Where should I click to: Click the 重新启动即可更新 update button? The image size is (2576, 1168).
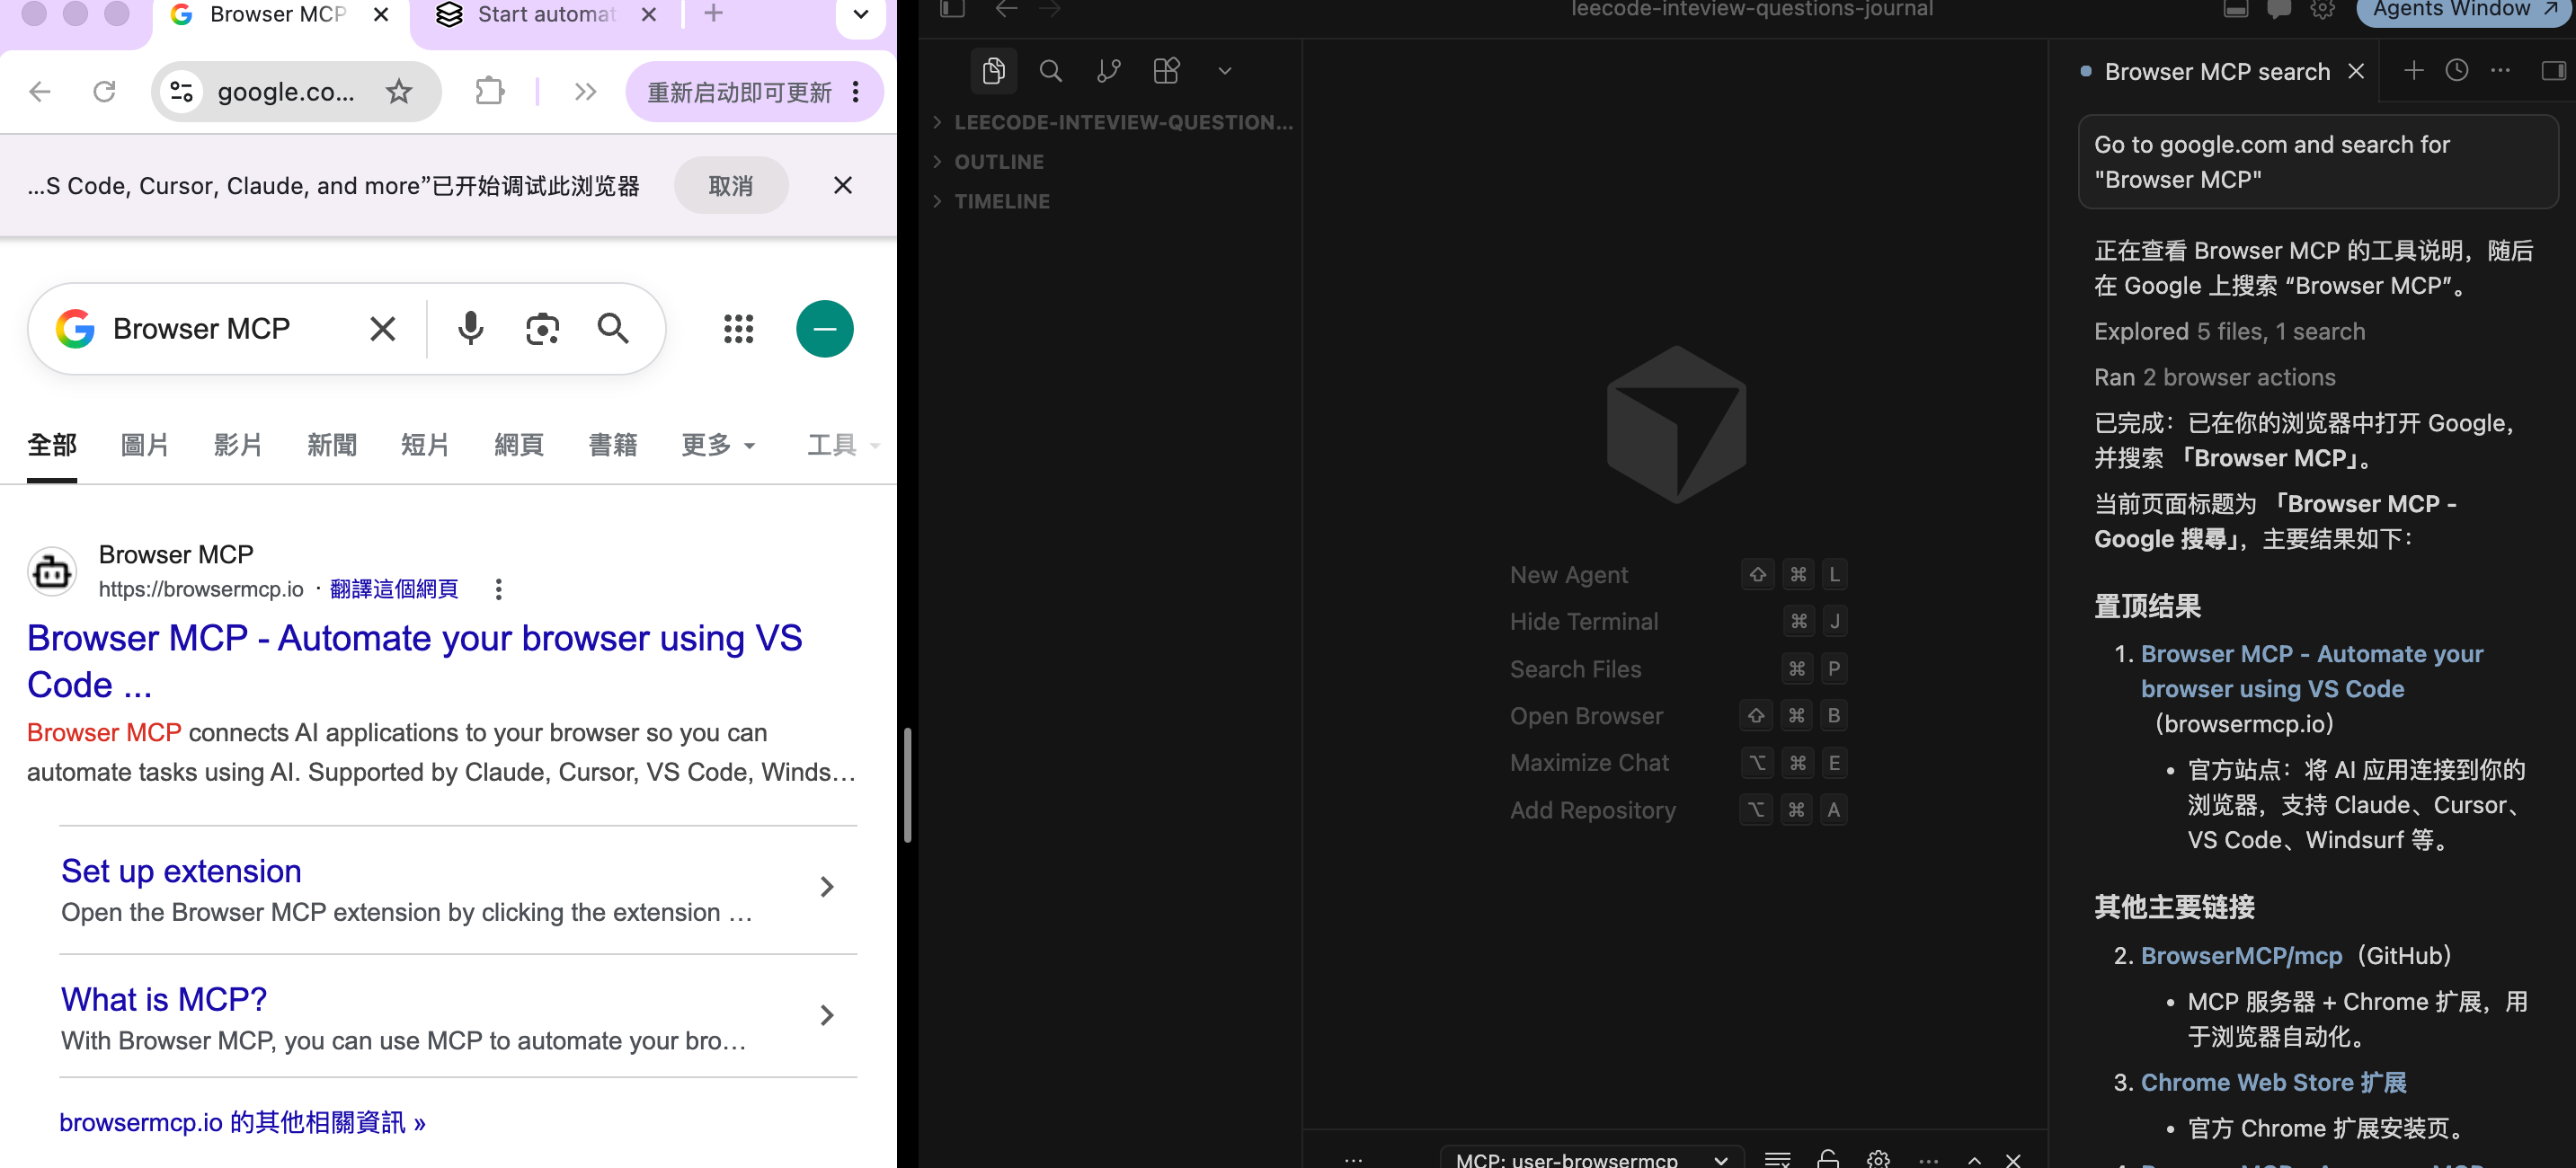pos(739,93)
